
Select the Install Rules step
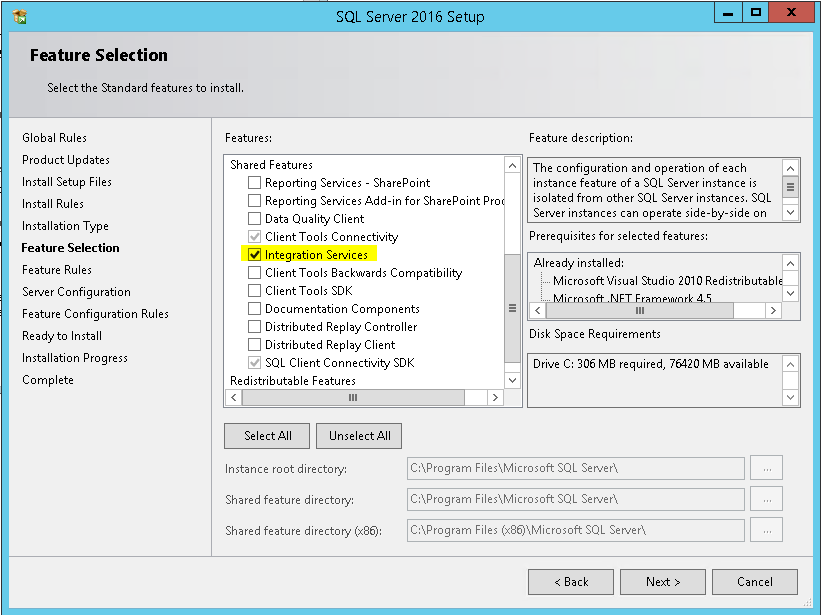coord(53,204)
